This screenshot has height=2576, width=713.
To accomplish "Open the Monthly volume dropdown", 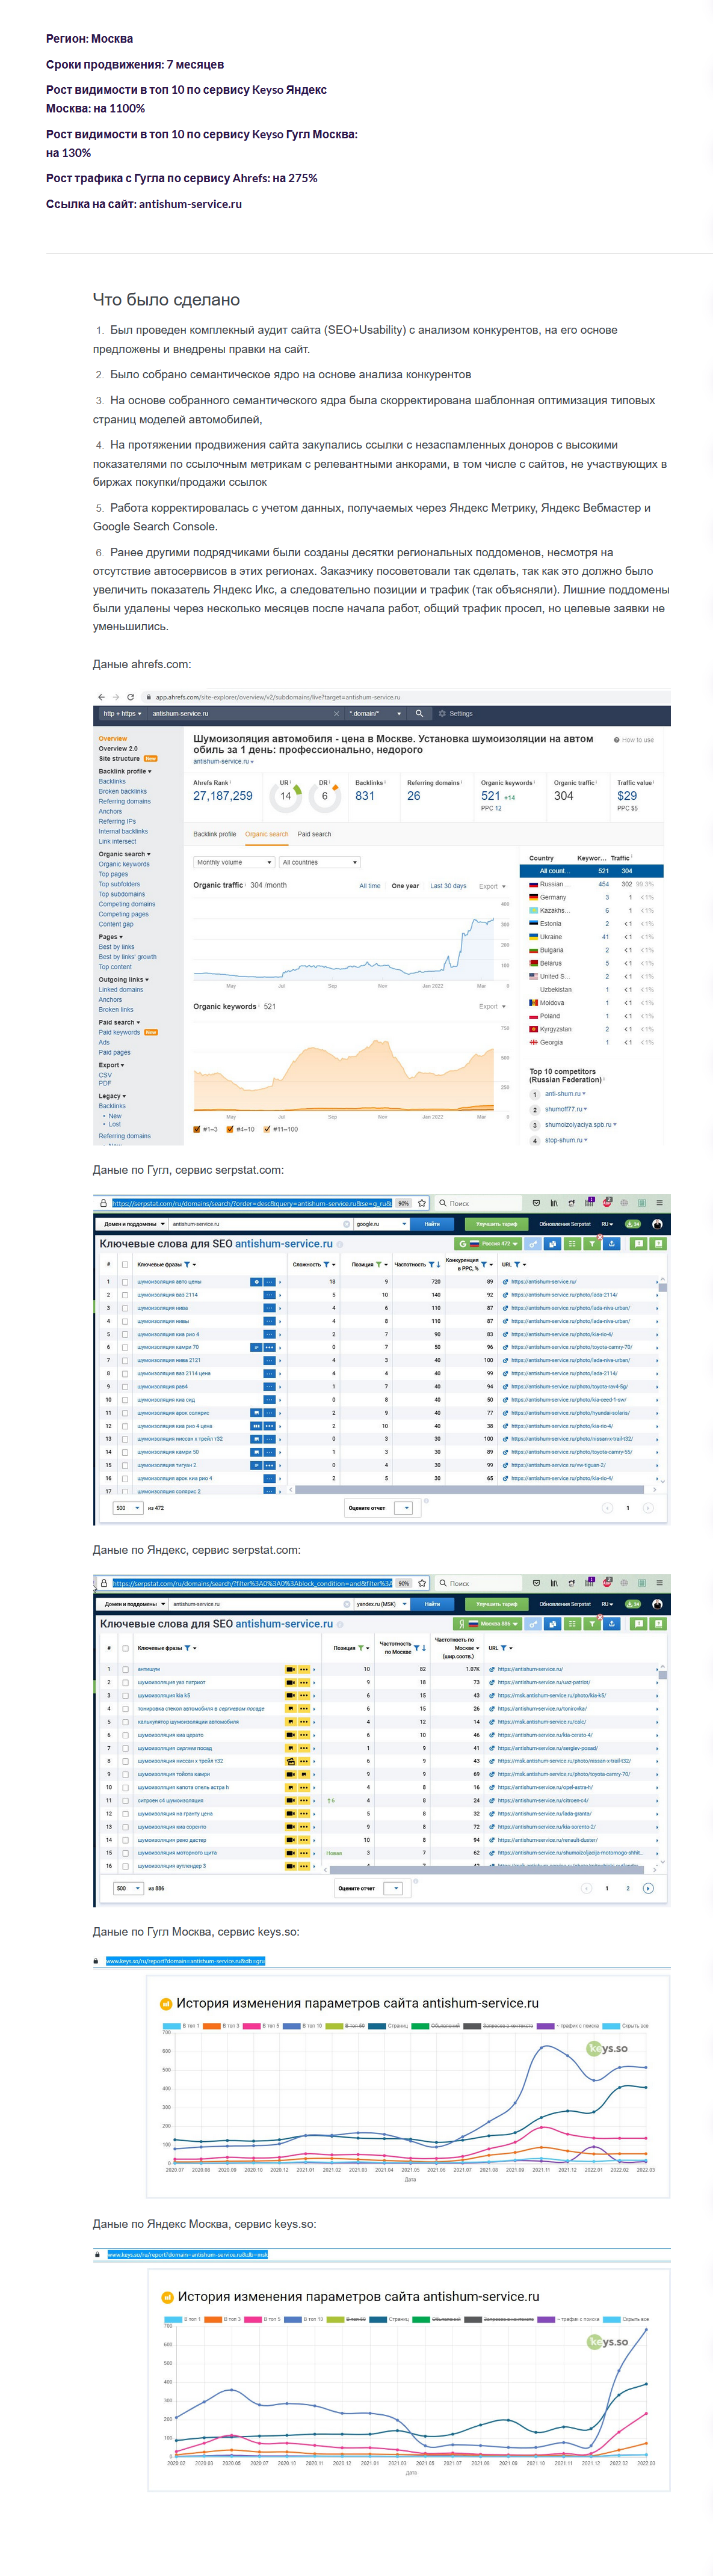I will [233, 862].
